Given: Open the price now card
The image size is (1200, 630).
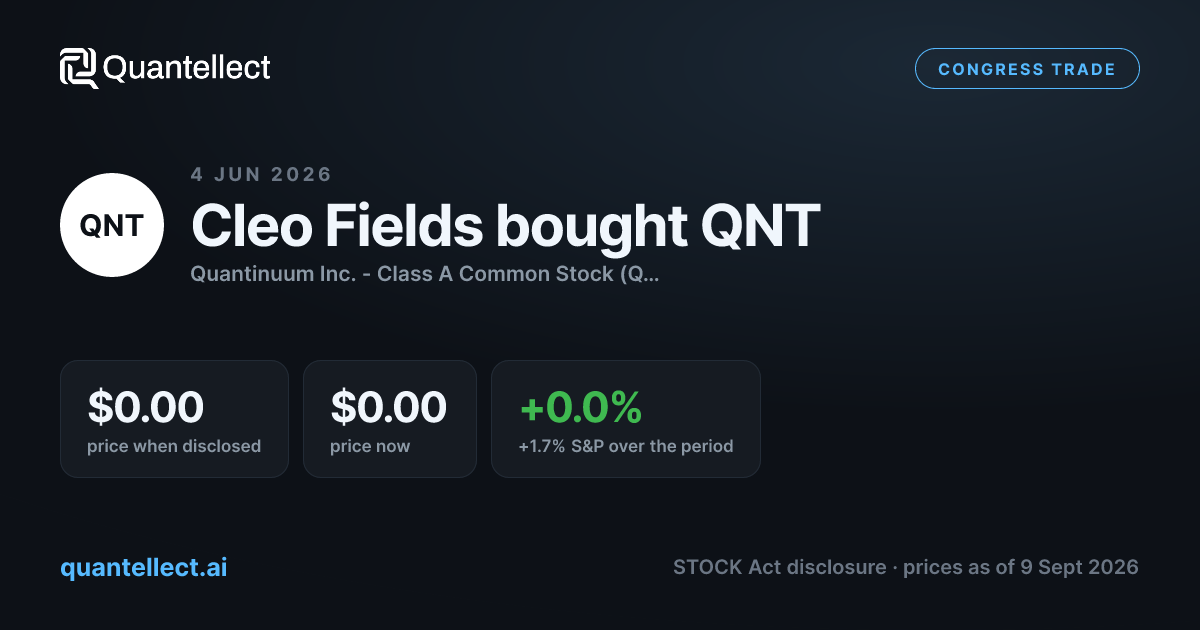Looking at the screenshot, I should click(x=390, y=419).
